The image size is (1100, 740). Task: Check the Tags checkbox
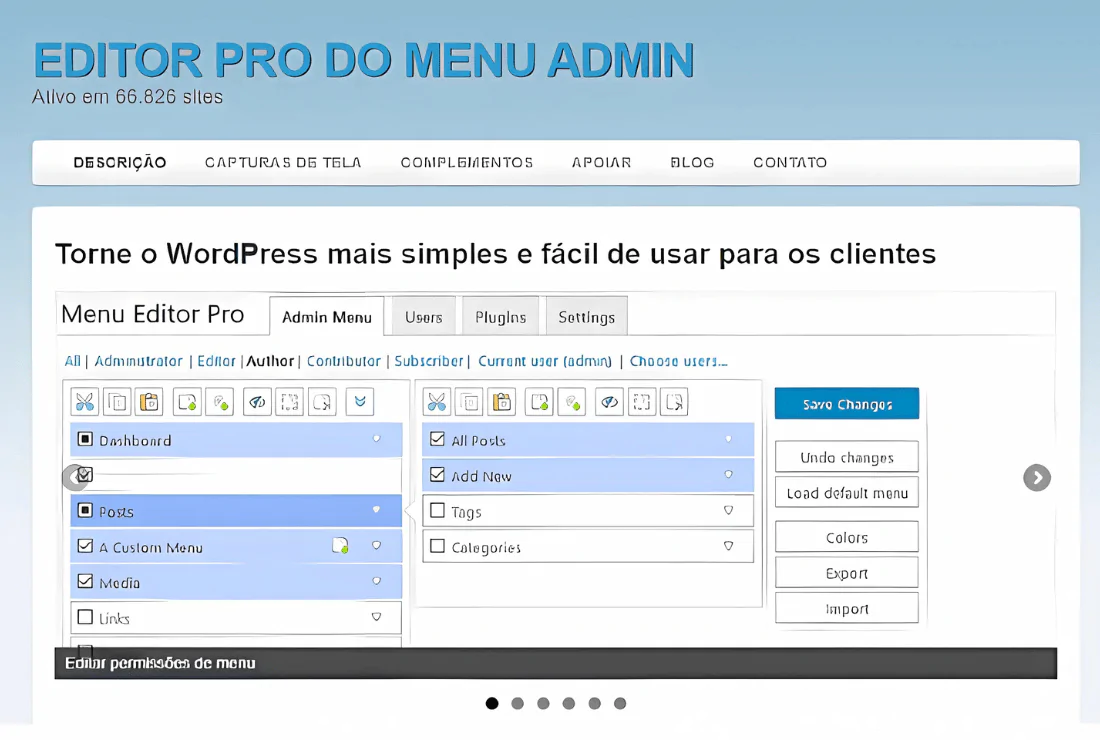click(x=437, y=510)
